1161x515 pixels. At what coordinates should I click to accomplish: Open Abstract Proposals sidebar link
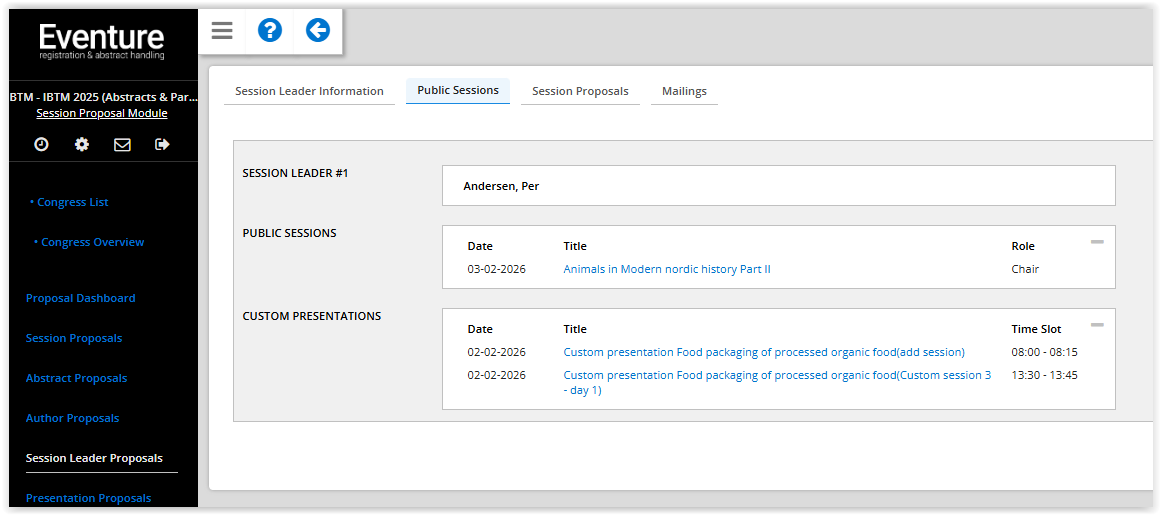pyautogui.click(x=76, y=378)
